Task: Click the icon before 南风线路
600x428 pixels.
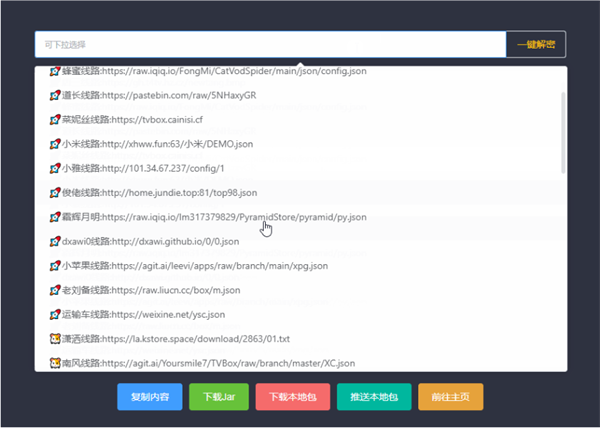Action: (x=55, y=362)
